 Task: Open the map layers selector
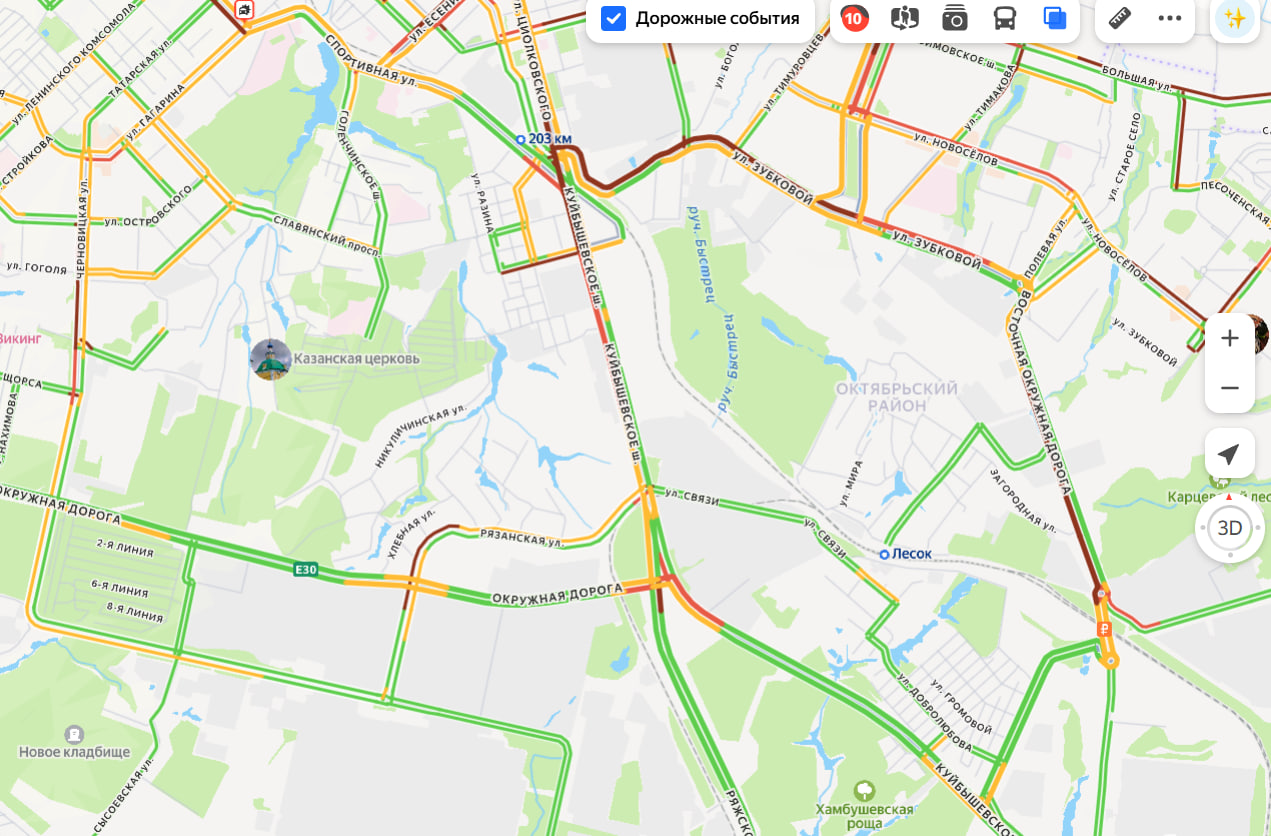pyautogui.click(x=1055, y=18)
